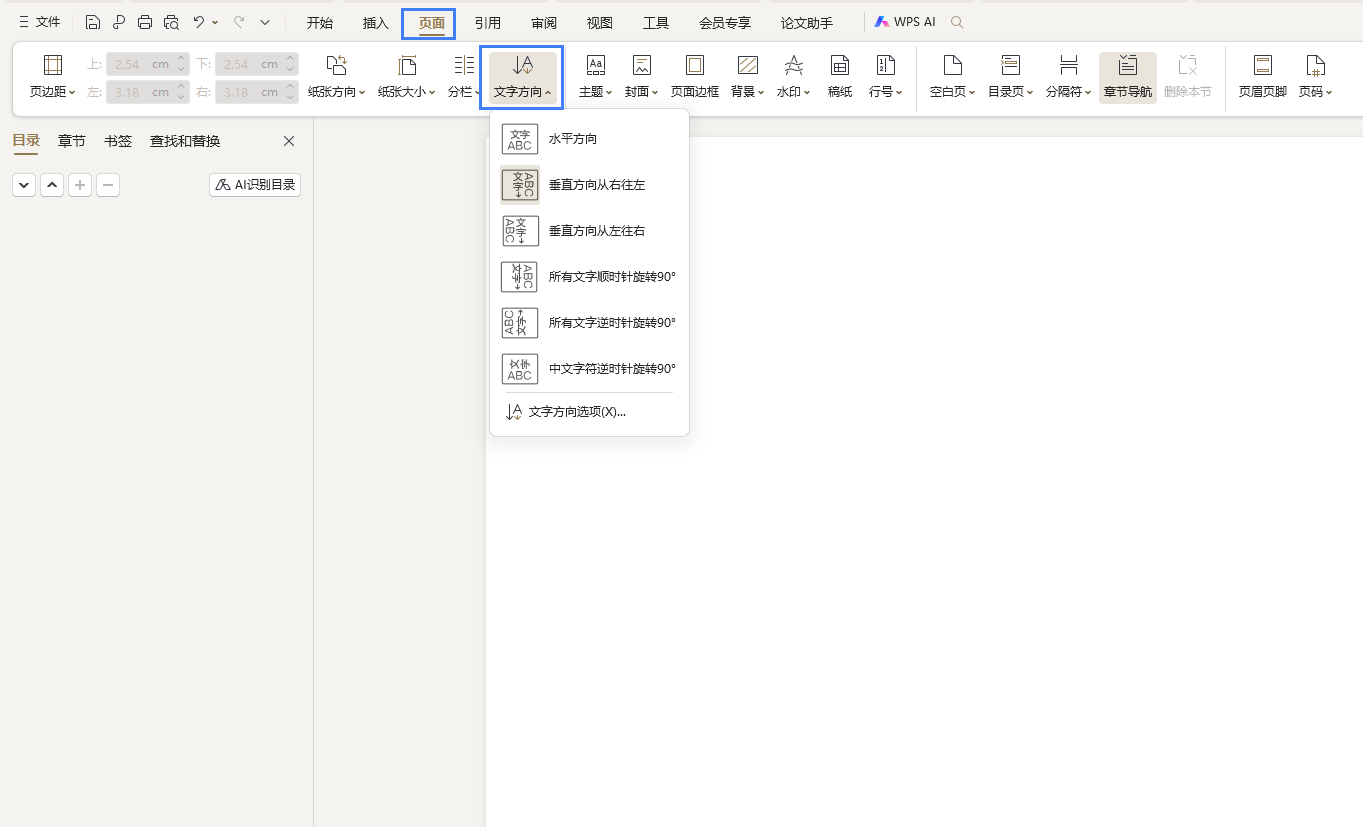
Task: Click the 页眉页脚 header footer icon
Action: [1263, 78]
